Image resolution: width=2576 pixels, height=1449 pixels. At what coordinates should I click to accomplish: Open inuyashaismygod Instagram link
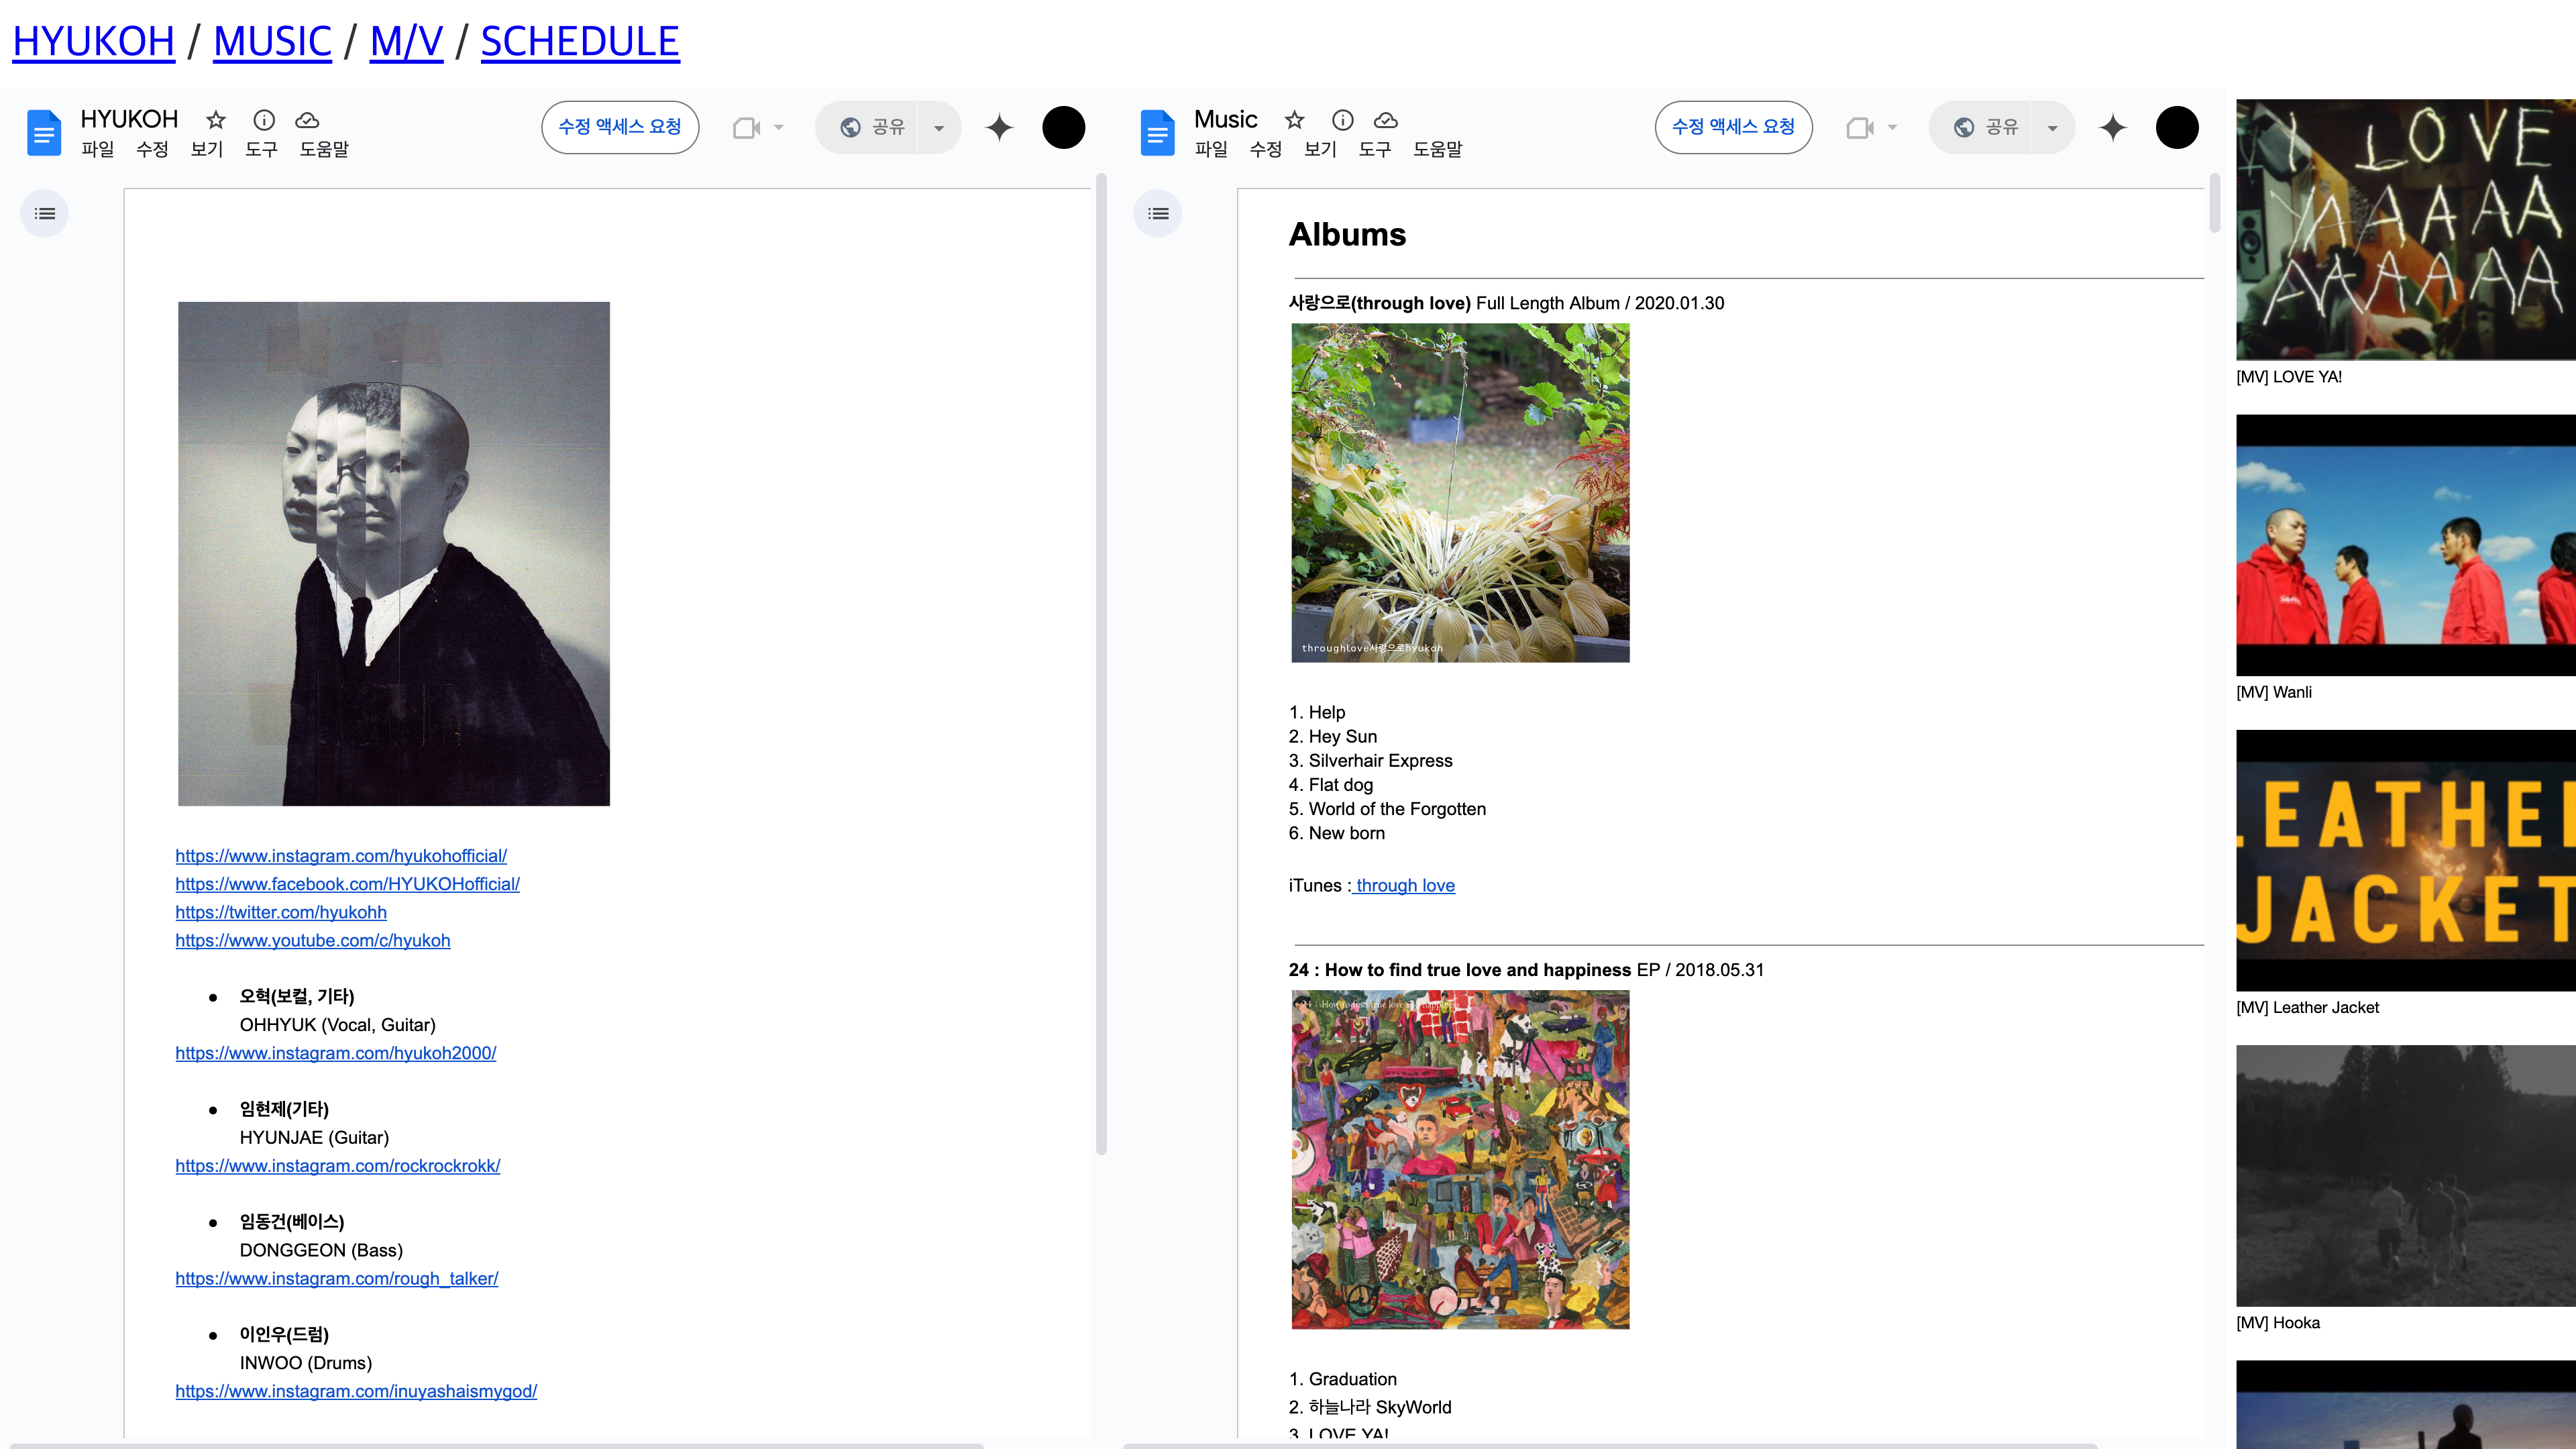pyautogui.click(x=356, y=1392)
